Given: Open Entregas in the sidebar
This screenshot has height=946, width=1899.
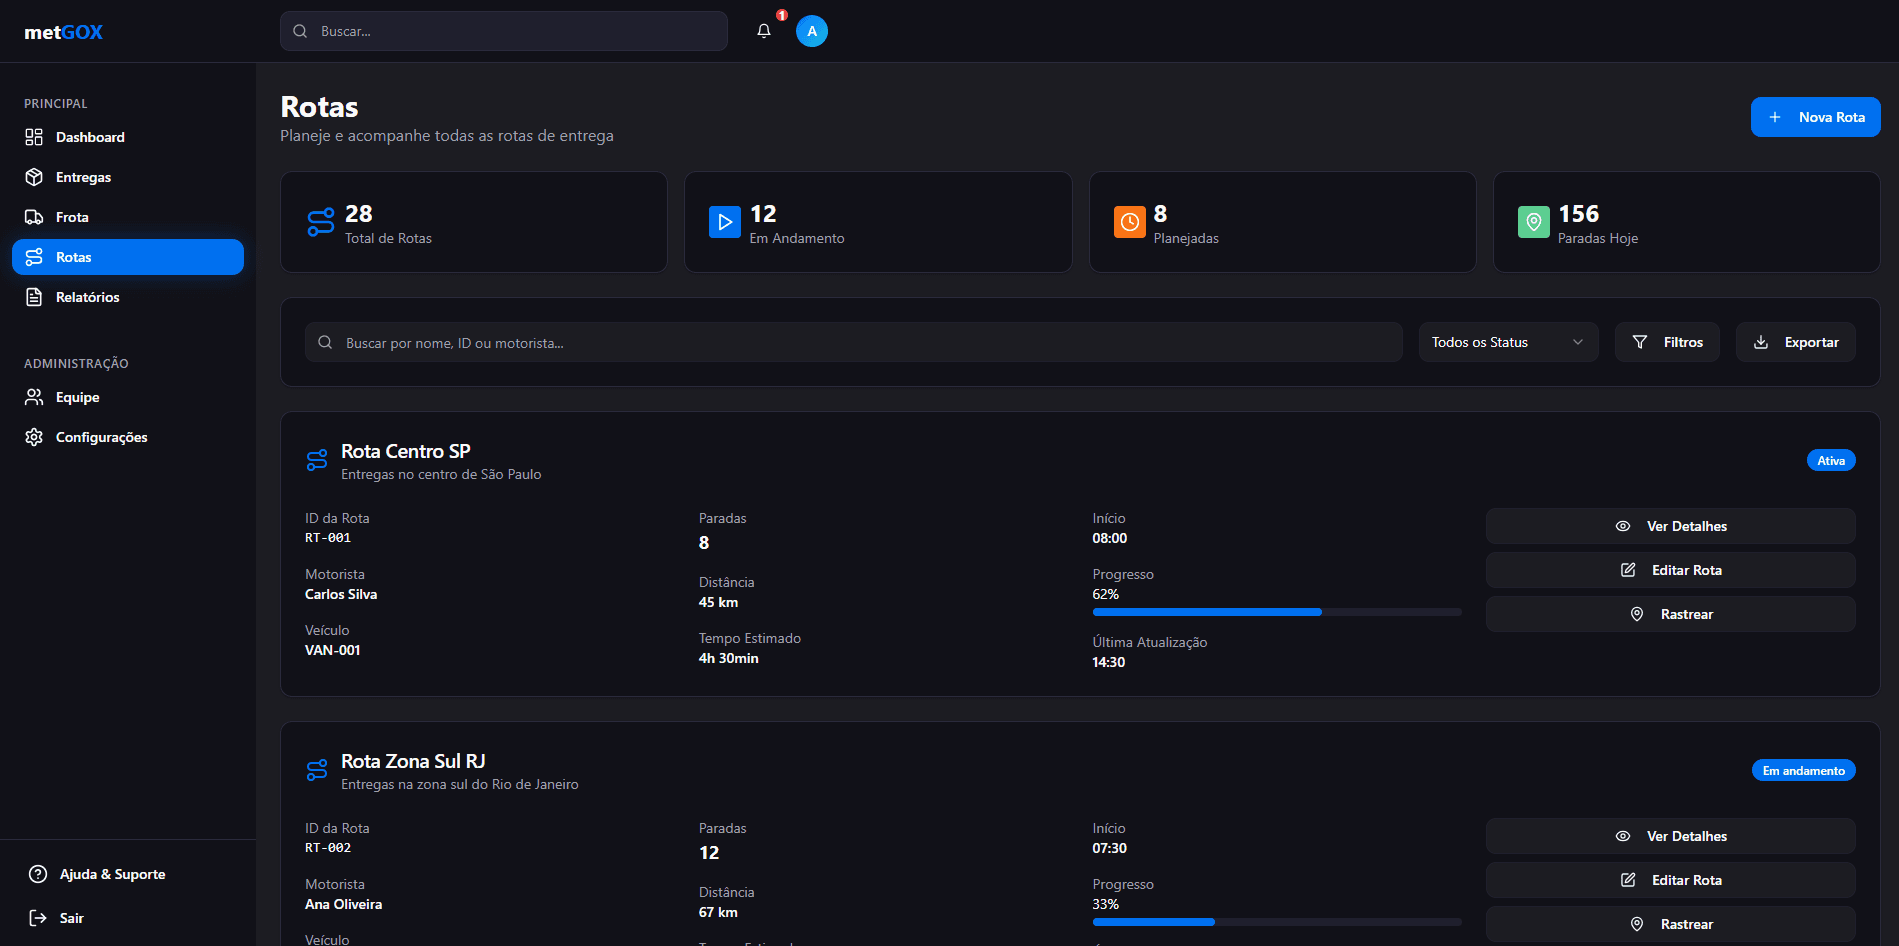Looking at the screenshot, I should pyautogui.click(x=128, y=177).
